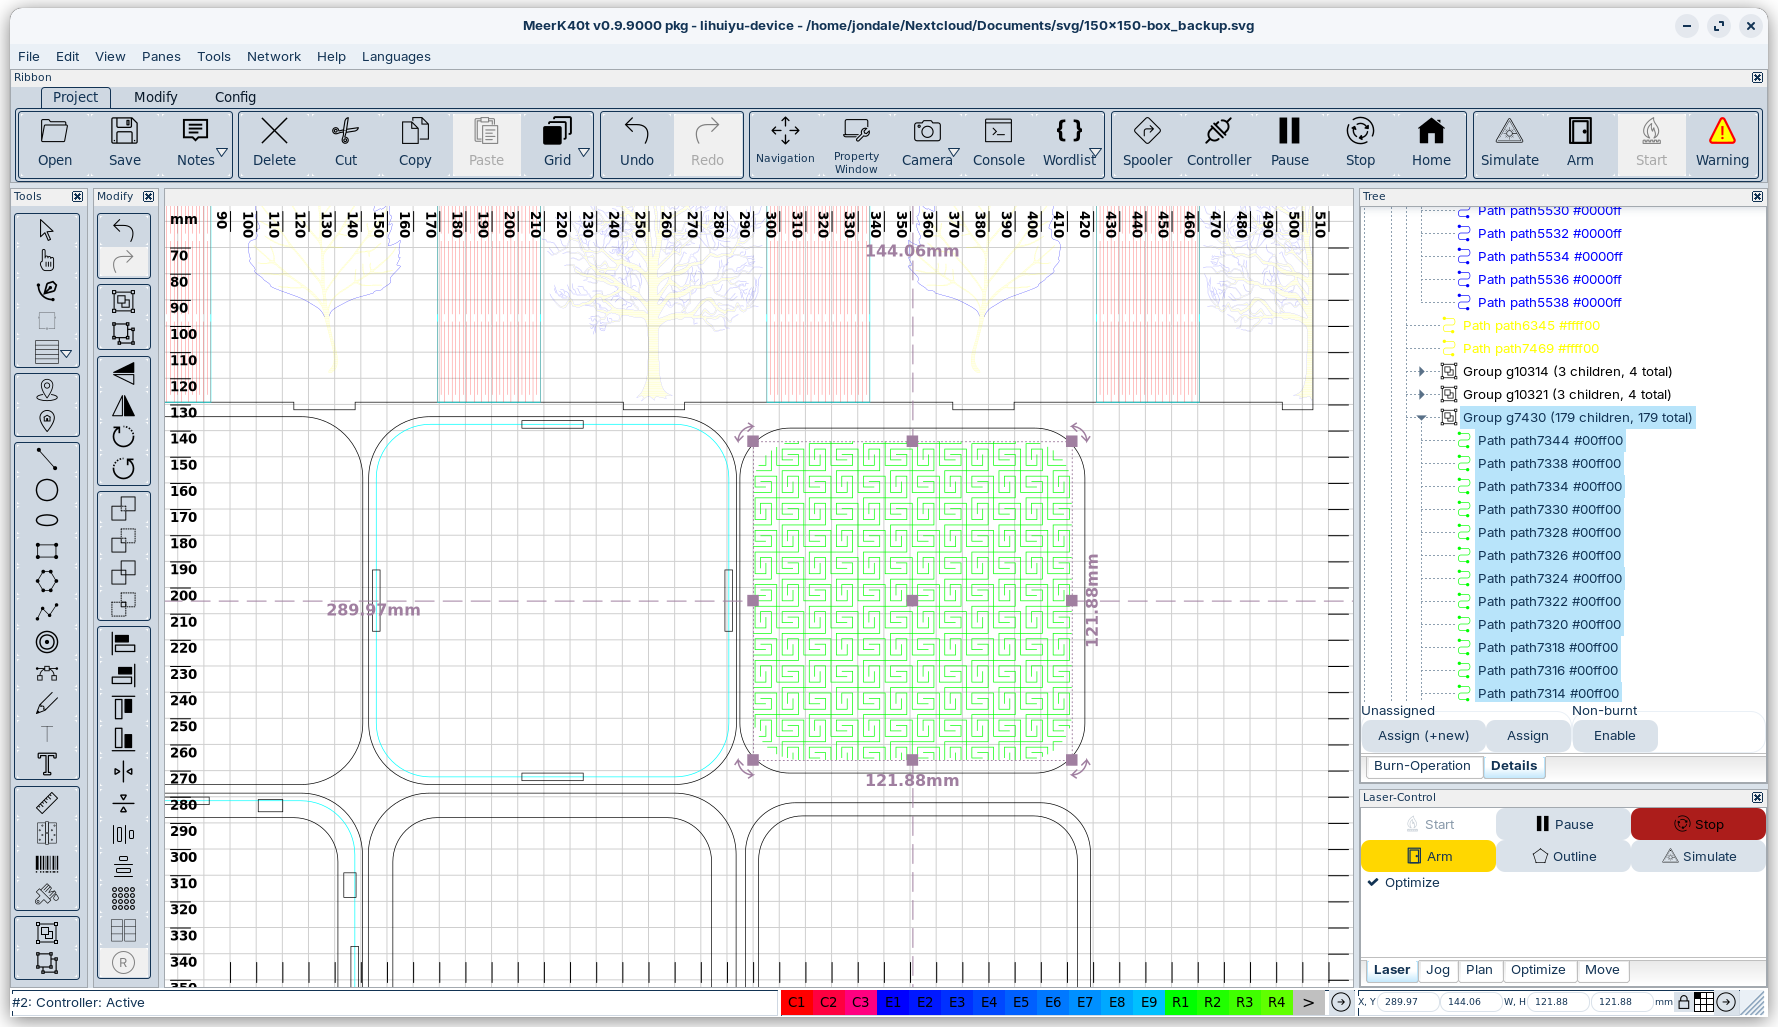Image resolution: width=1778 pixels, height=1027 pixels.
Task: Select the C1 red color swatch
Action: tap(796, 1002)
